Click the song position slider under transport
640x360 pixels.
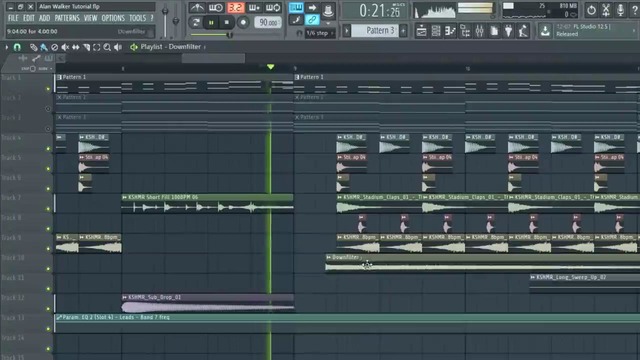(x=211, y=35)
